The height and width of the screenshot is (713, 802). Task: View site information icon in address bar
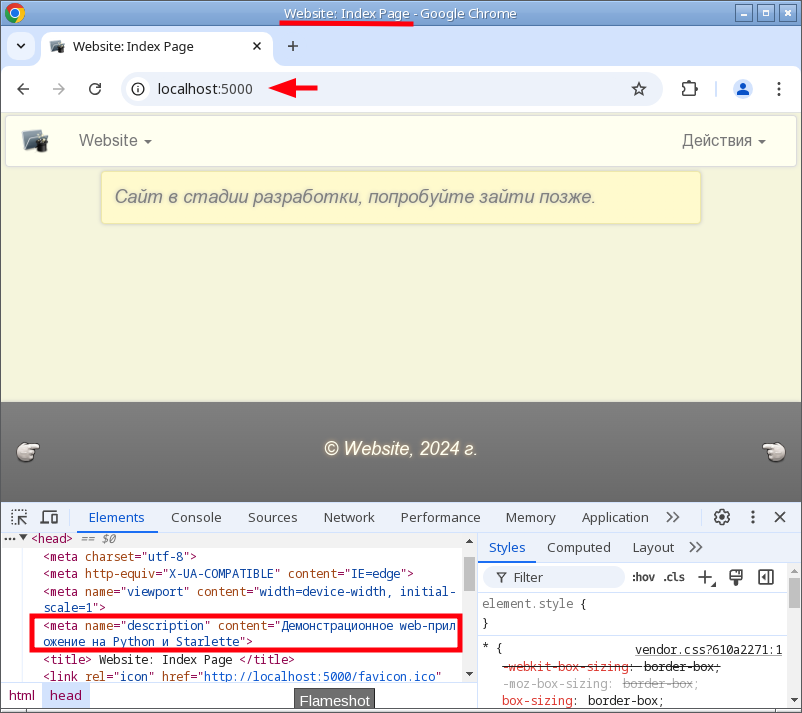[x=138, y=90]
